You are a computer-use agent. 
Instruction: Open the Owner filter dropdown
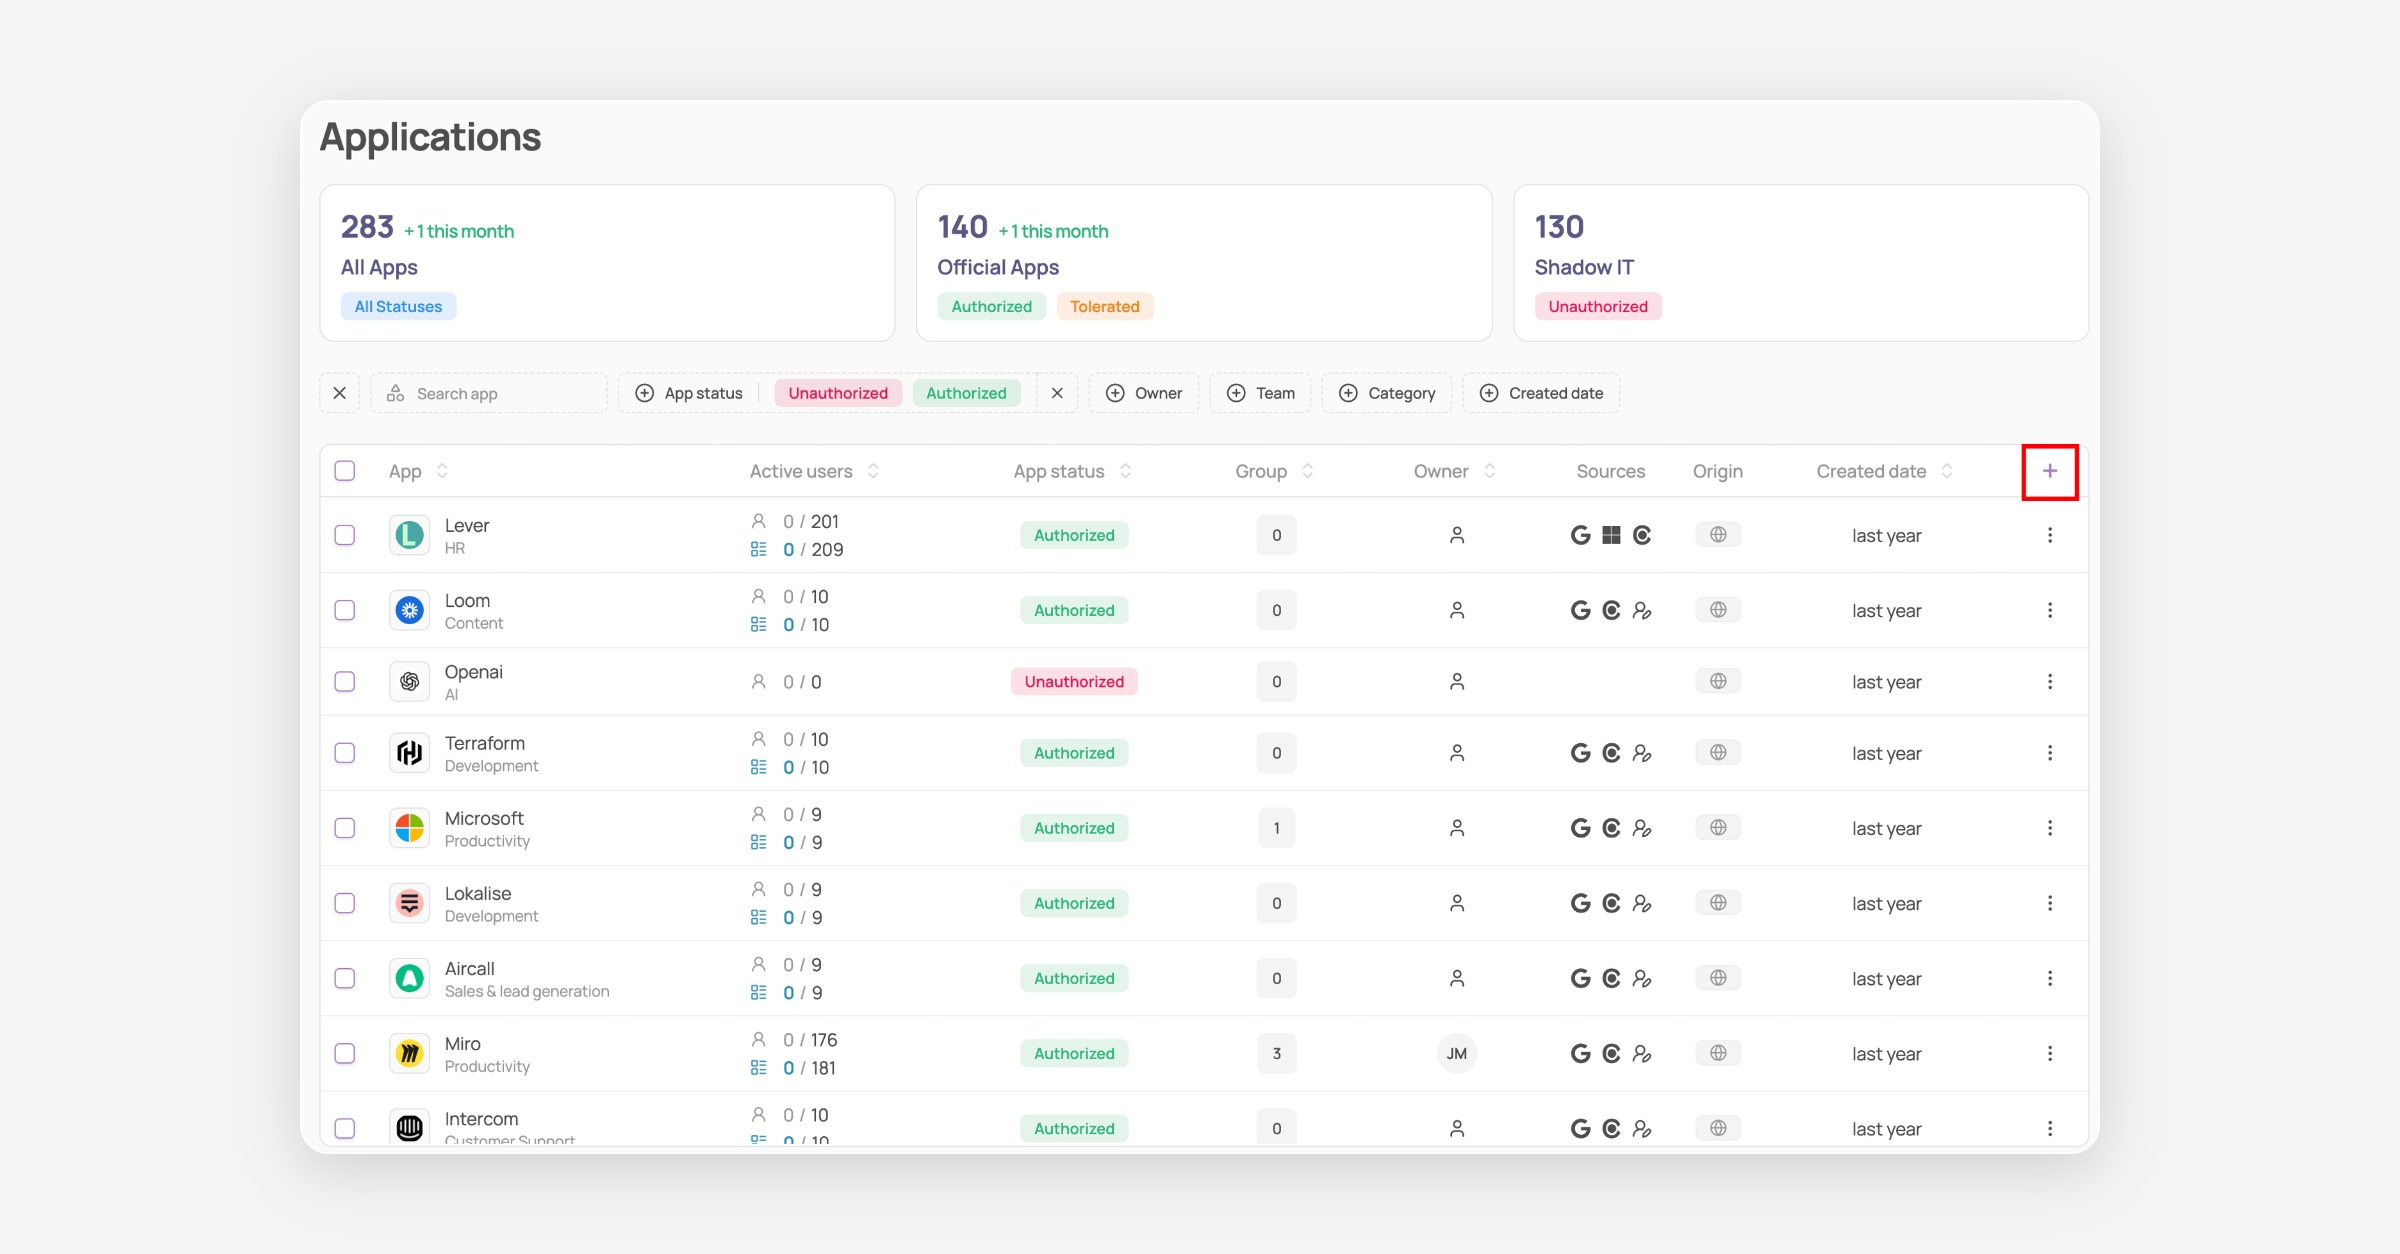pyautogui.click(x=1144, y=393)
